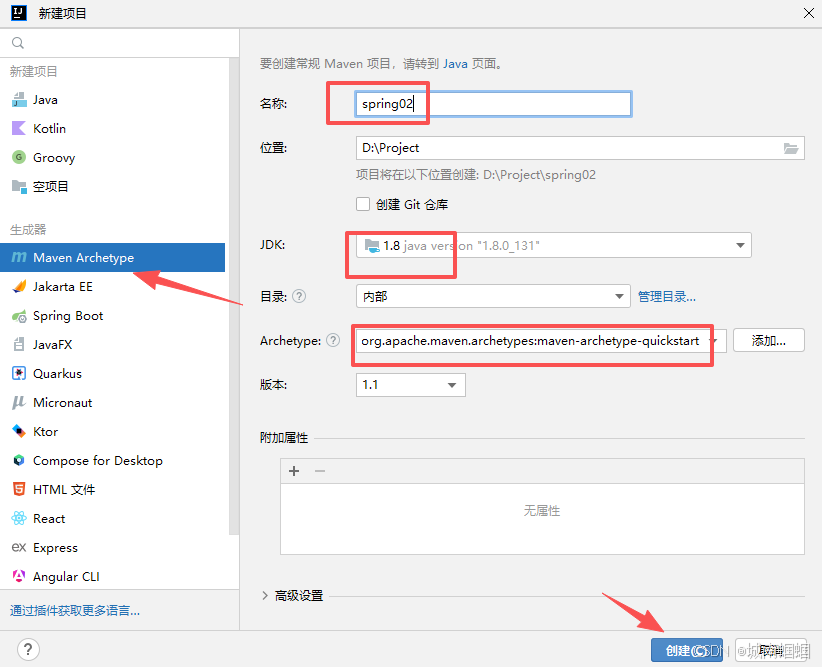Open the 管理目录... link
The height and width of the screenshot is (667, 822).
(x=667, y=296)
